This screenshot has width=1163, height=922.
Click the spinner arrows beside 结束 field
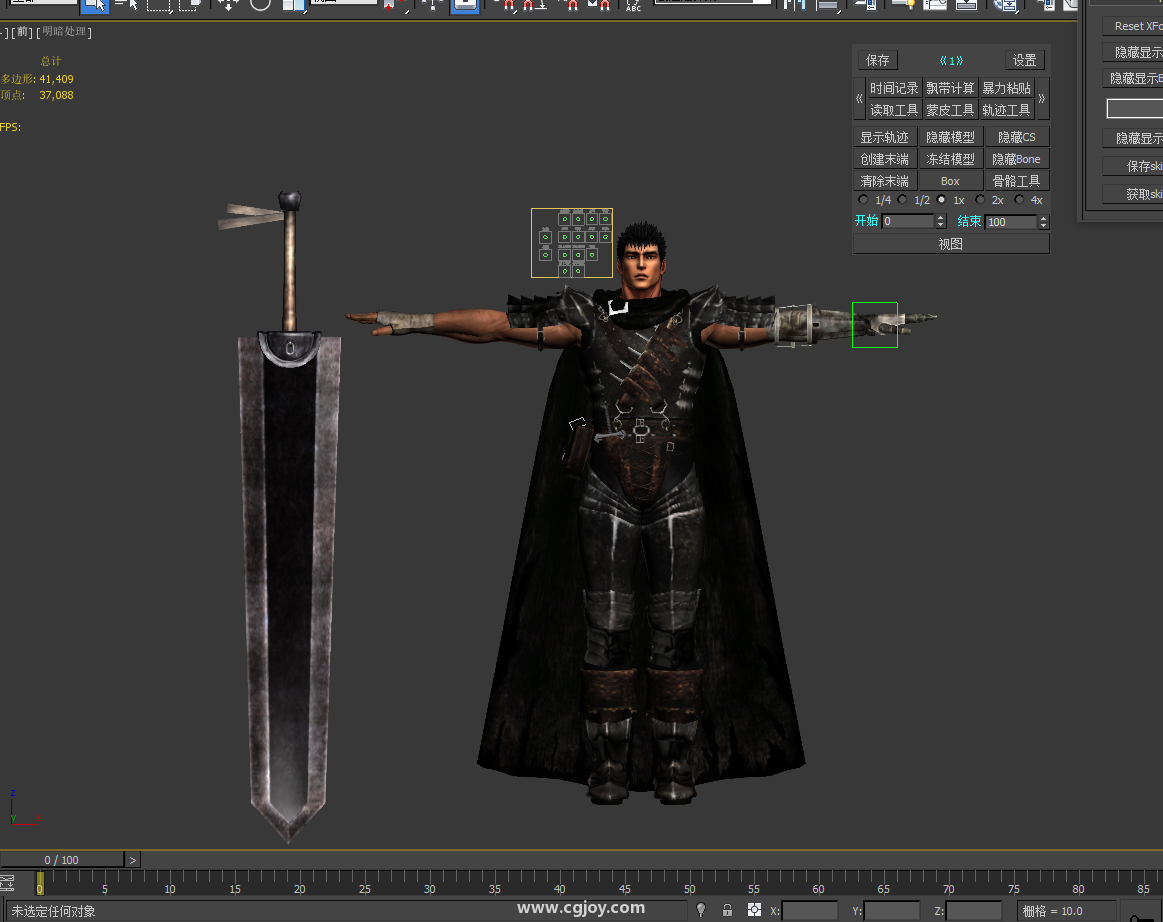pos(1043,221)
